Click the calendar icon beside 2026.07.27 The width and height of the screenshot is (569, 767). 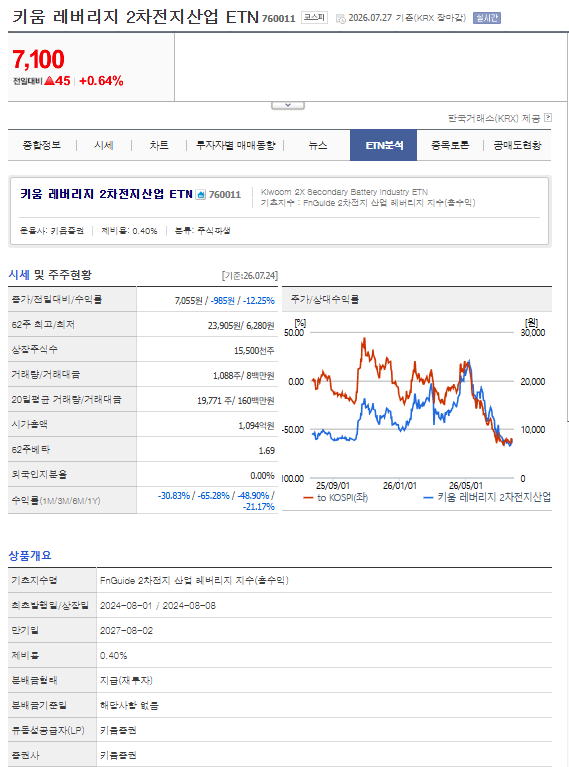[x=341, y=19]
